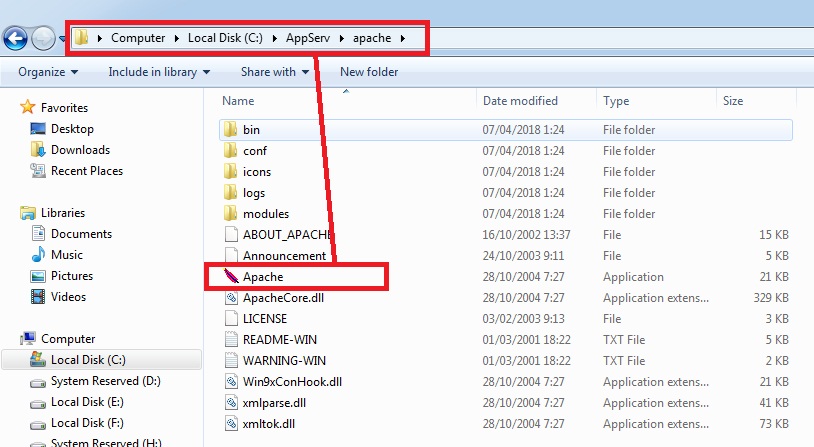Click the ApacheCore.dll file icon

pos(231,297)
